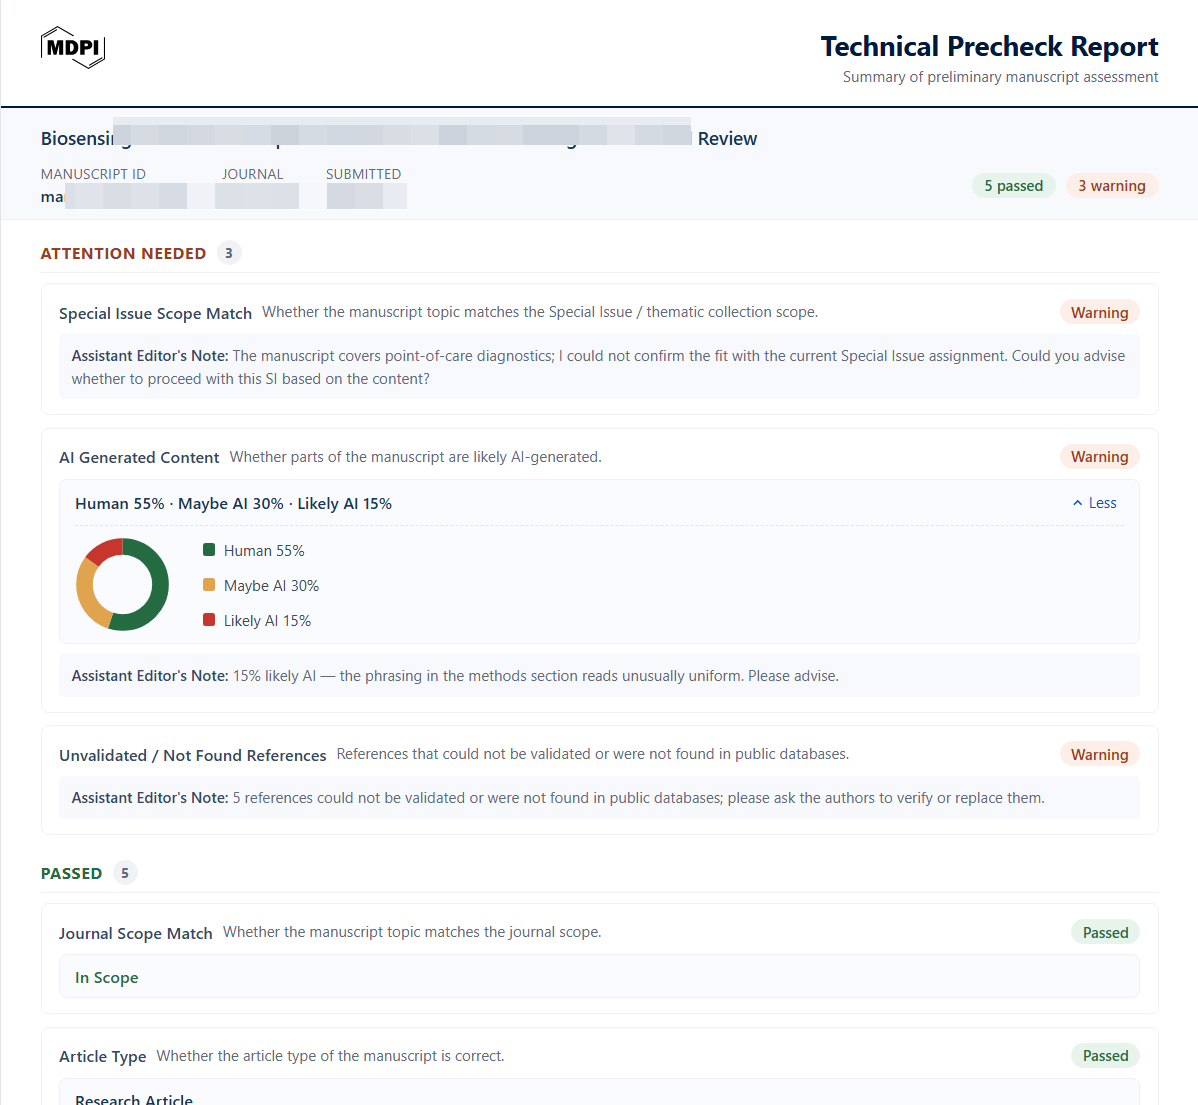Image resolution: width=1198 pixels, height=1105 pixels.
Task: Click the red Likely AI 15% swatch
Action: click(209, 620)
